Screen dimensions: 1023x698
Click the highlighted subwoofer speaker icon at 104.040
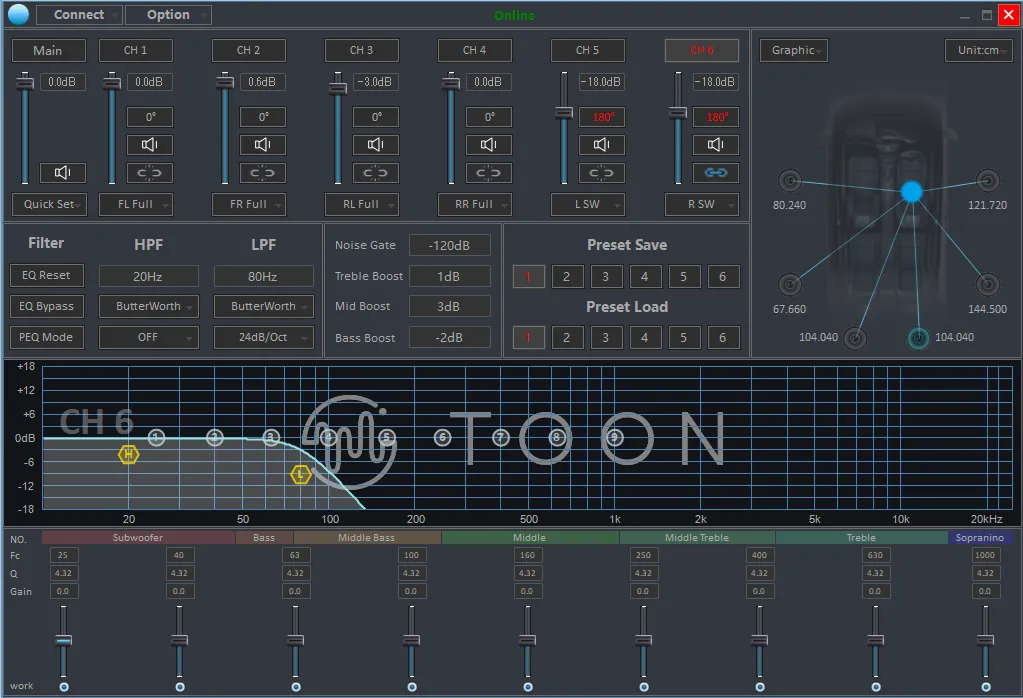pyautogui.click(x=918, y=338)
